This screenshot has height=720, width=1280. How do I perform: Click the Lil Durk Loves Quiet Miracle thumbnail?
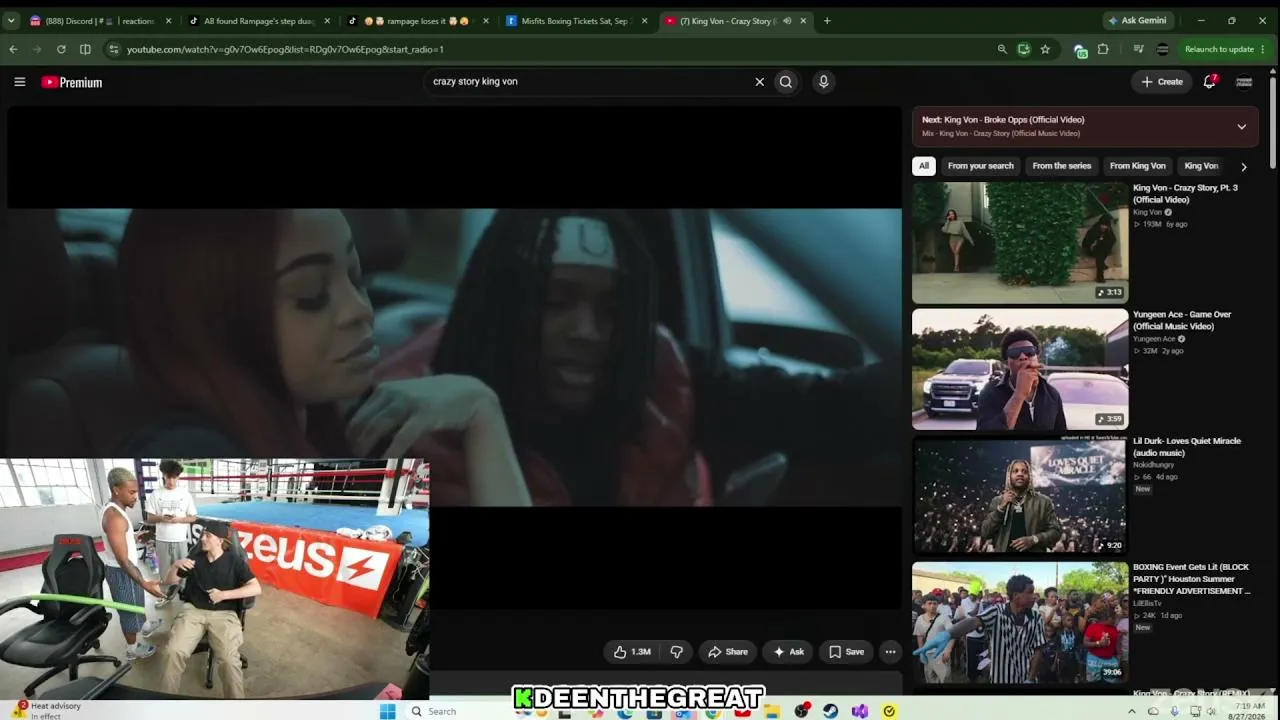(x=1020, y=496)
